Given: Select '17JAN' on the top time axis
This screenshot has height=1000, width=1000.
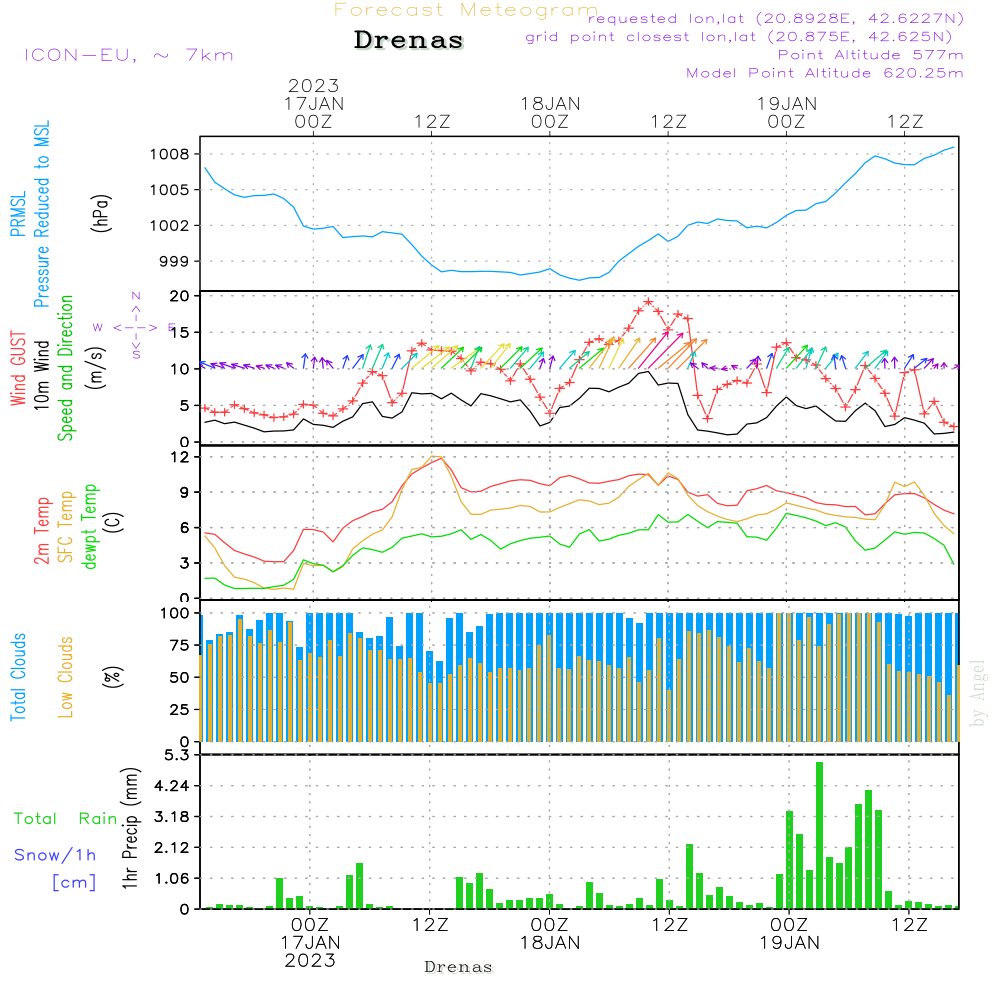Looking at the screenshot, I should point(314,103).
